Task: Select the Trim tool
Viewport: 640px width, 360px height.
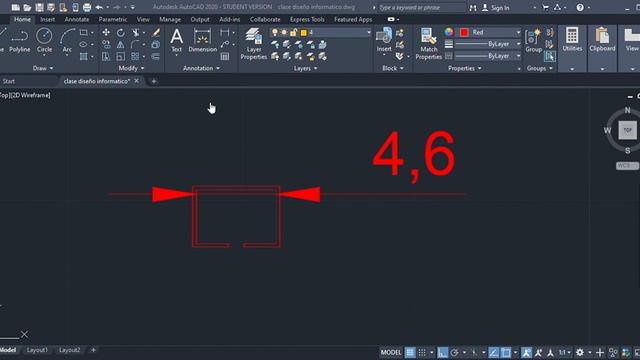Action: (x=136, y=32)
